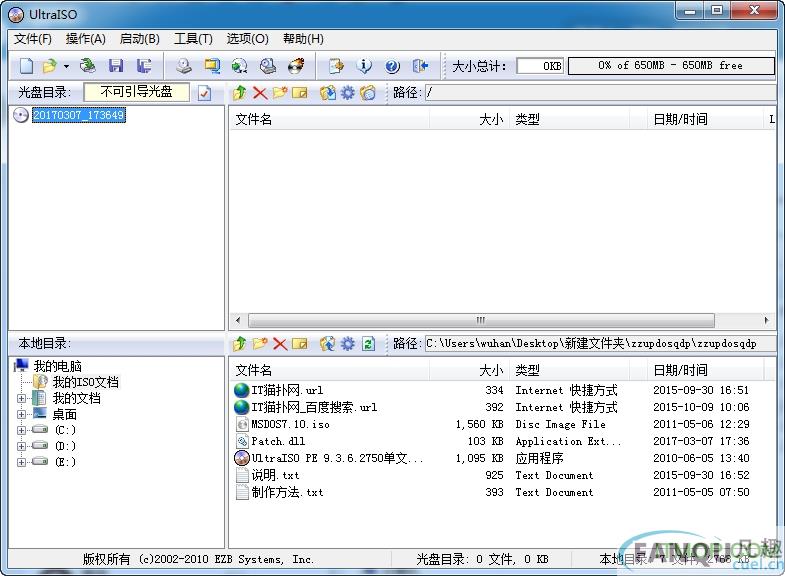Image resolution: width=785 pixels, height=576 pixels.
Task: Click the horizontal scrollbar thumb in disc pane
Action: pos(481,320)
